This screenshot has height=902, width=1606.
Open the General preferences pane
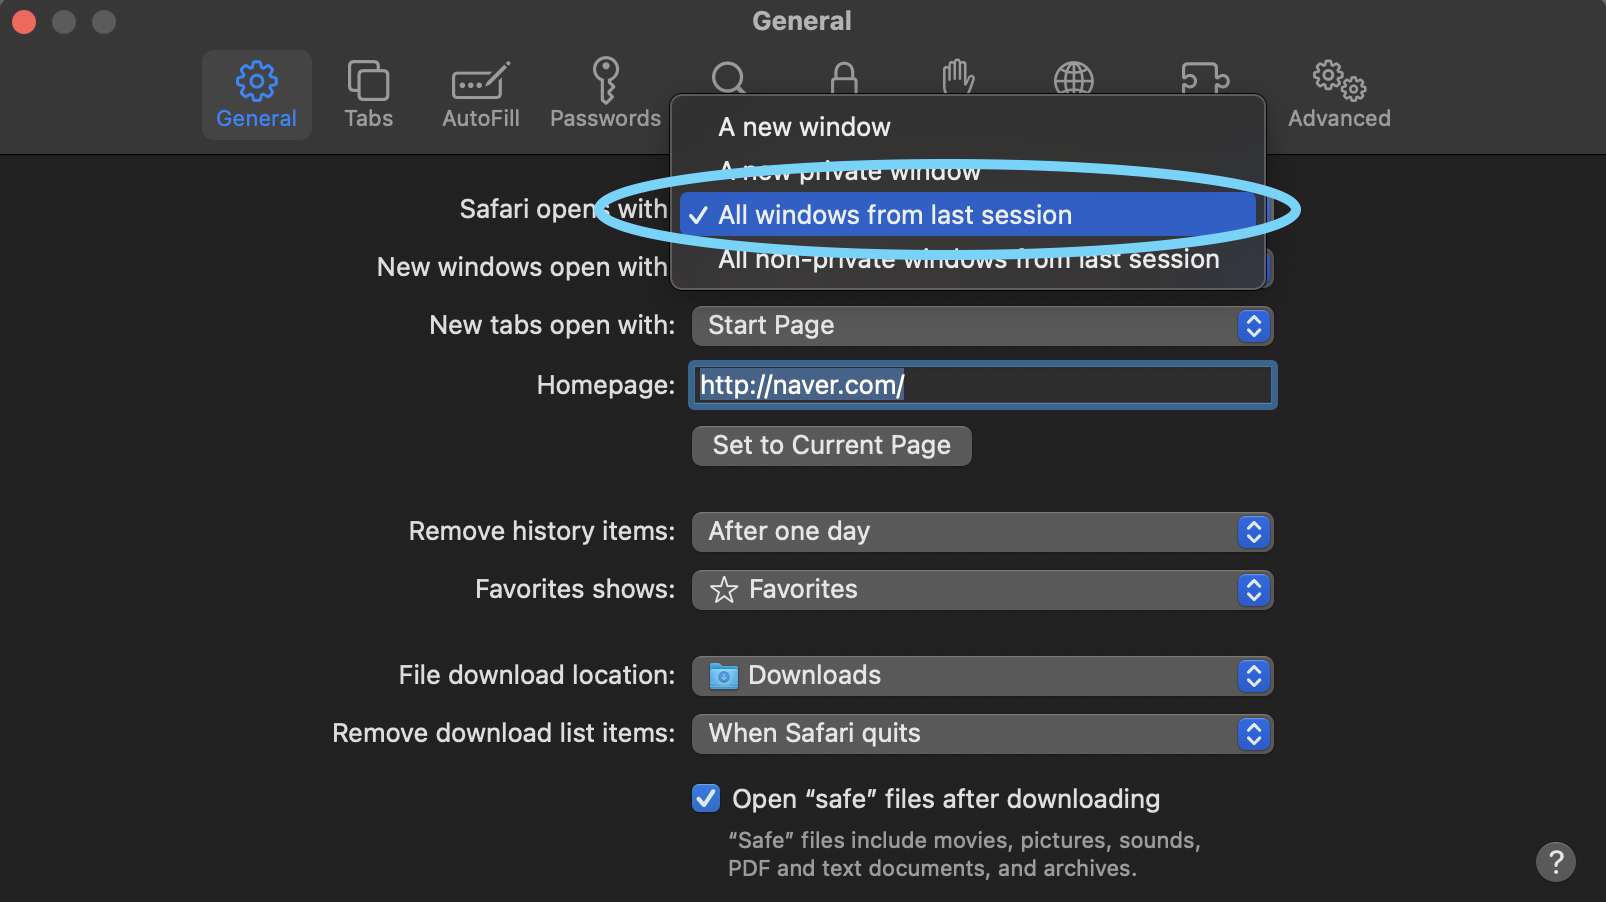[256, 95]
